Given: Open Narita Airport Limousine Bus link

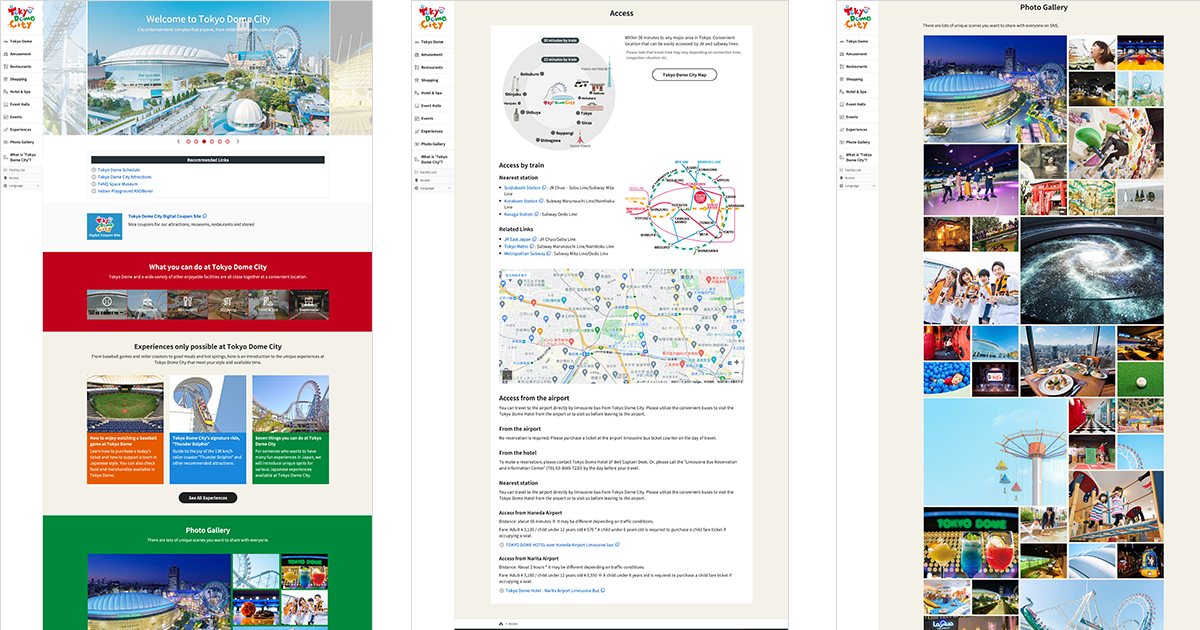Looking at the screenshot, I should point(554,591).
